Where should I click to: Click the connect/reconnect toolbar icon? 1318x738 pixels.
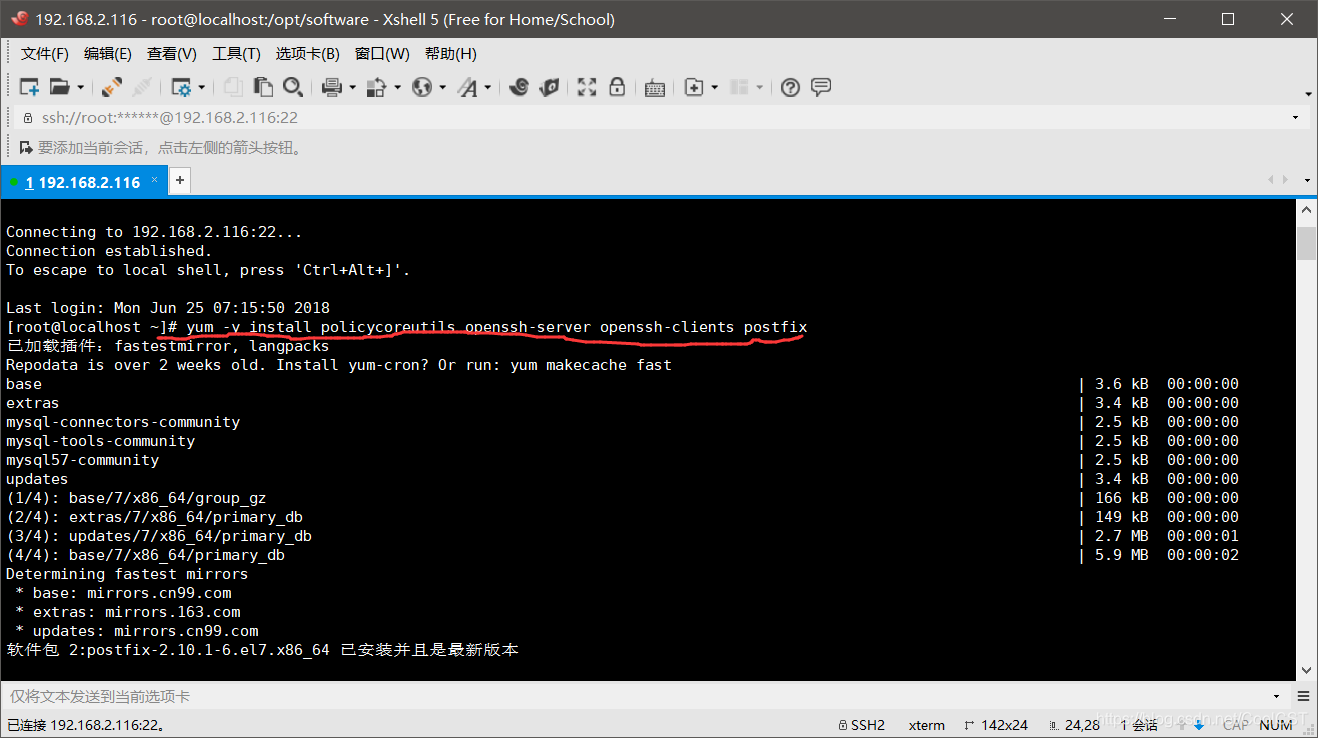coord(112,88)
